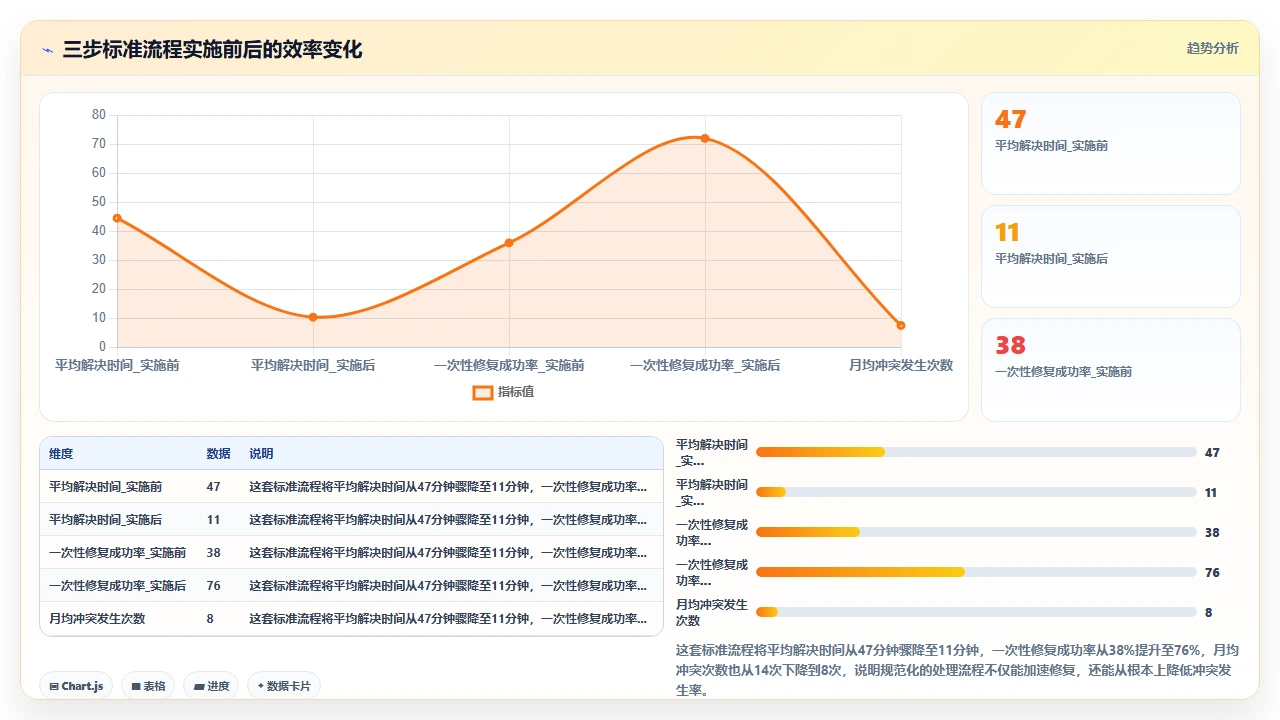This screenshot has width=1280, height=720.
Task: Click the chart data point for 一次性修复成功率_实施前
Action: pos(509,243)
